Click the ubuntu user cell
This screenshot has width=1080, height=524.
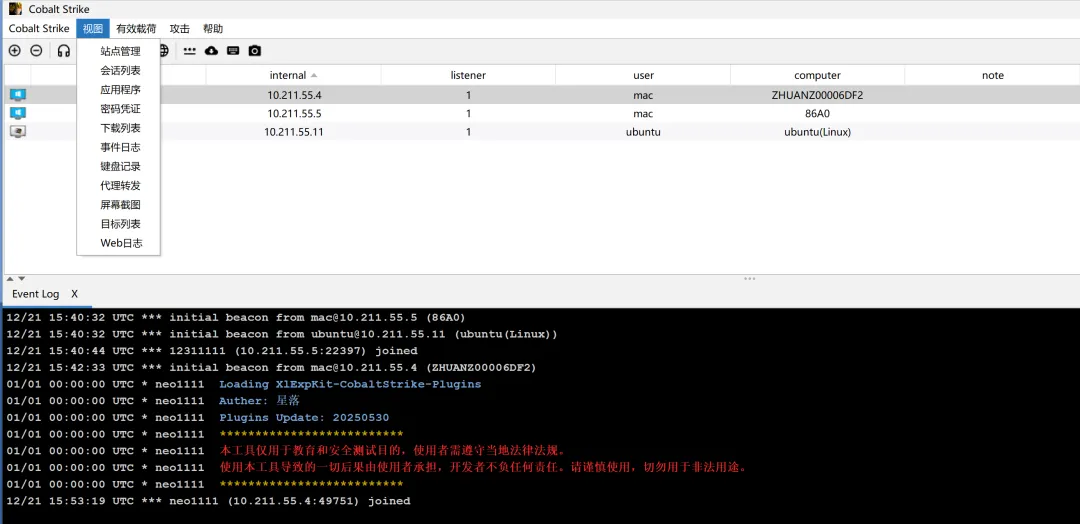click(643, 132)
